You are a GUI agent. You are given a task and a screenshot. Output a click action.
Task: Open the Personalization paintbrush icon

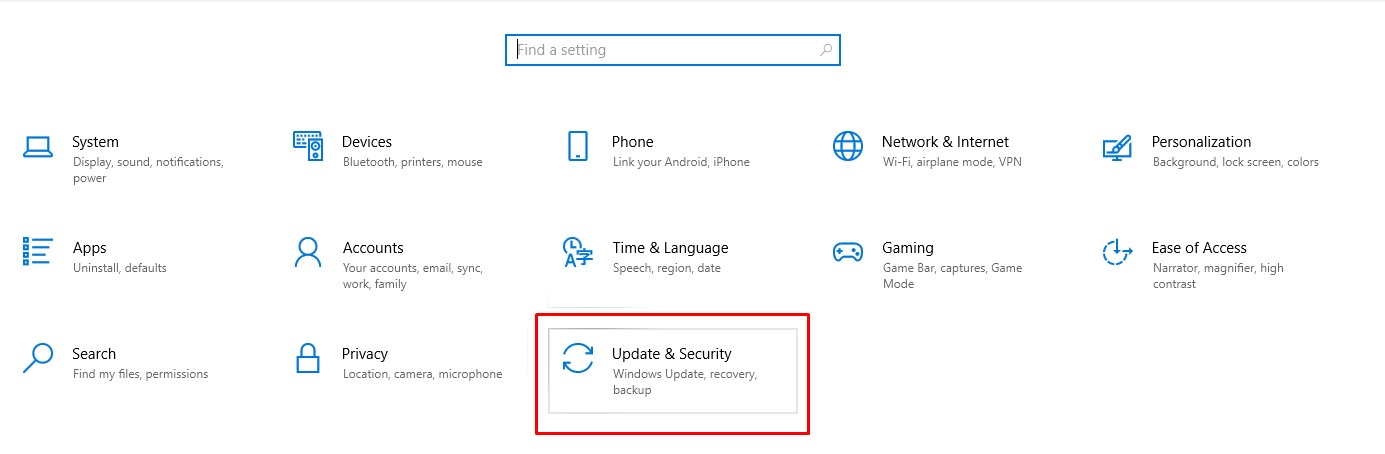[x=1117, y=147]
